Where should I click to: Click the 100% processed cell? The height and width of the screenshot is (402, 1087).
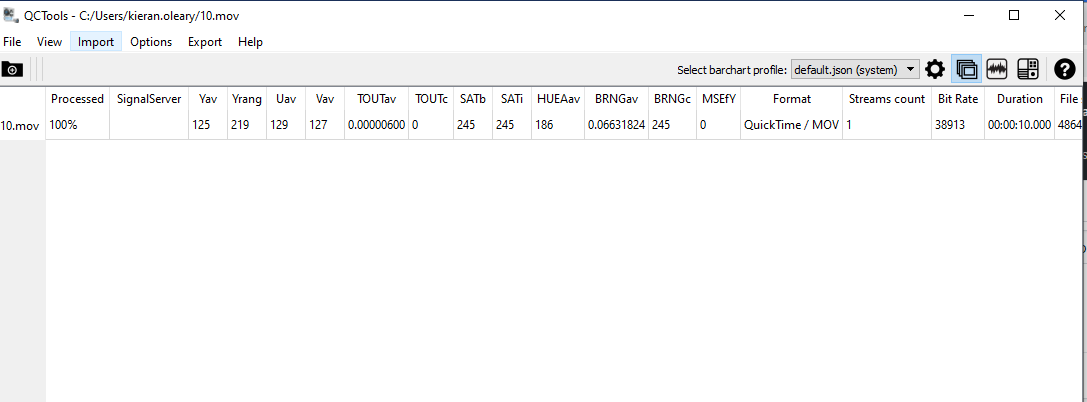pos(78,126)
